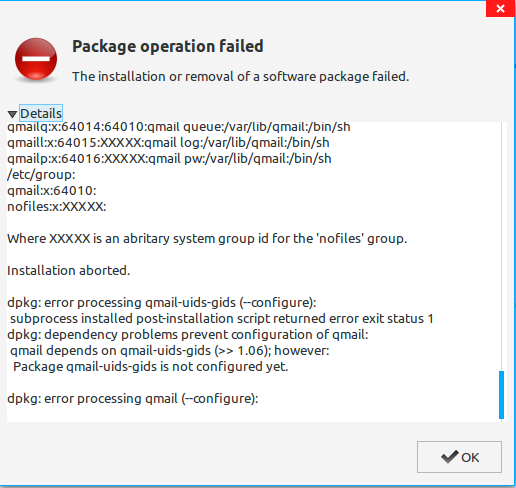Viewport: 516px width, 488px height.
Task: Click 'subprocess installed post-installation script' line
Action: click(x=222, y=319)
